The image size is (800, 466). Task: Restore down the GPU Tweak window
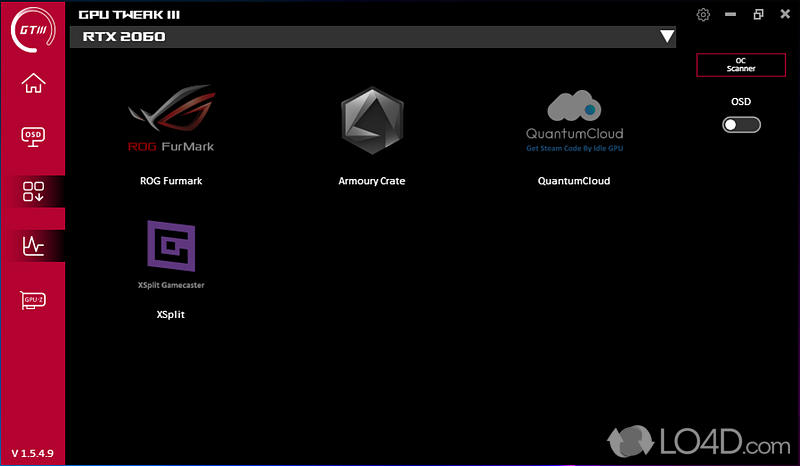[x=759, y=14]
